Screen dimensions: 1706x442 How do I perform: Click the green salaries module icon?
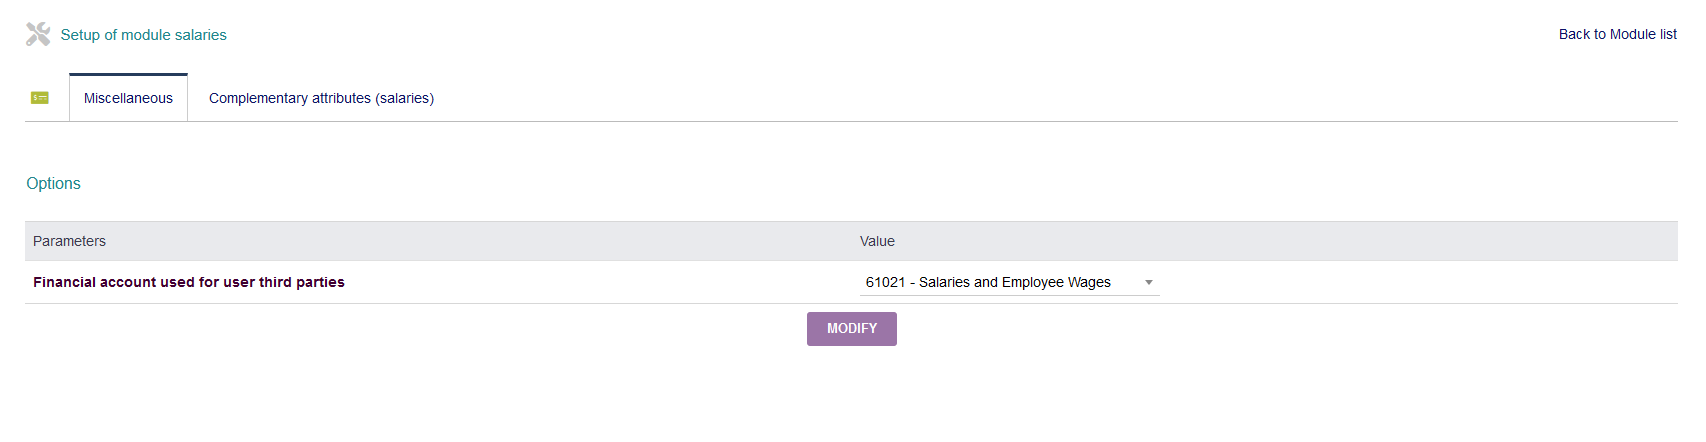[40, 98]
